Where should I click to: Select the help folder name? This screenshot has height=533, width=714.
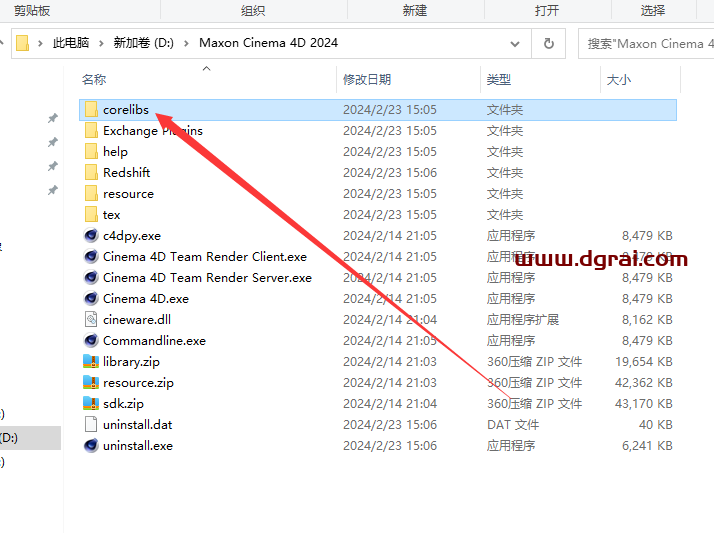[x=115, y=152]
